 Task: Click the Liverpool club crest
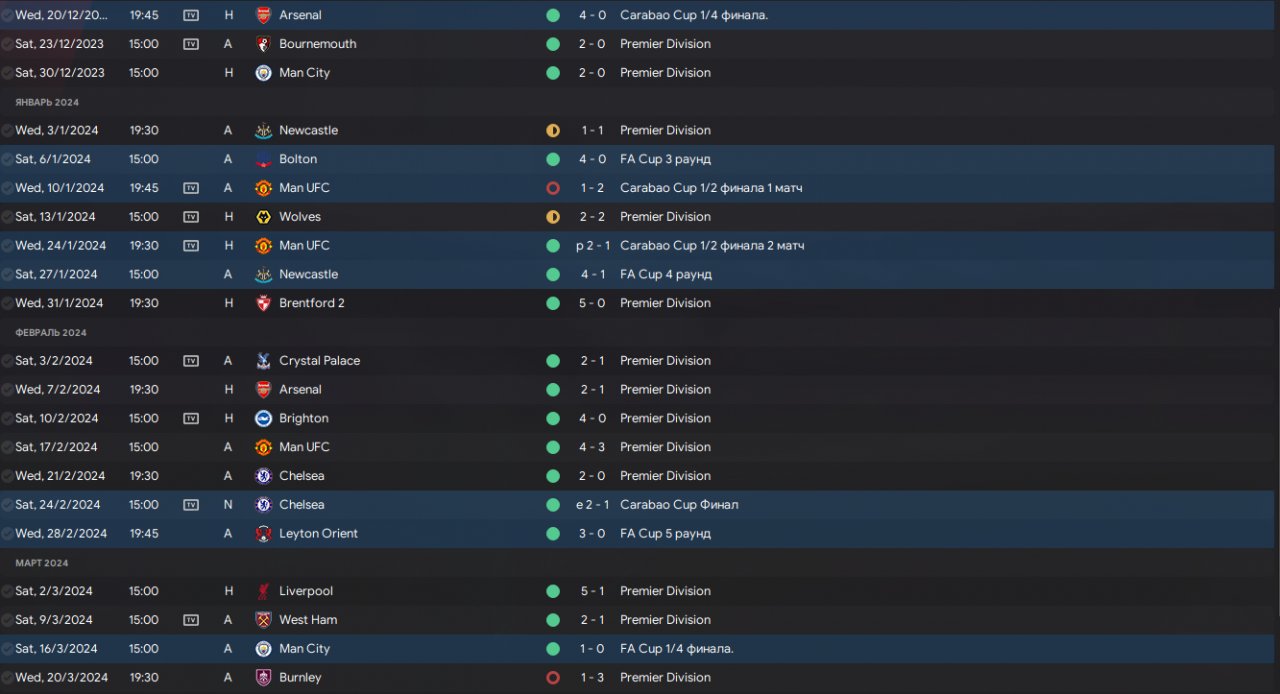pyautogui.click(x=263, y=591)
